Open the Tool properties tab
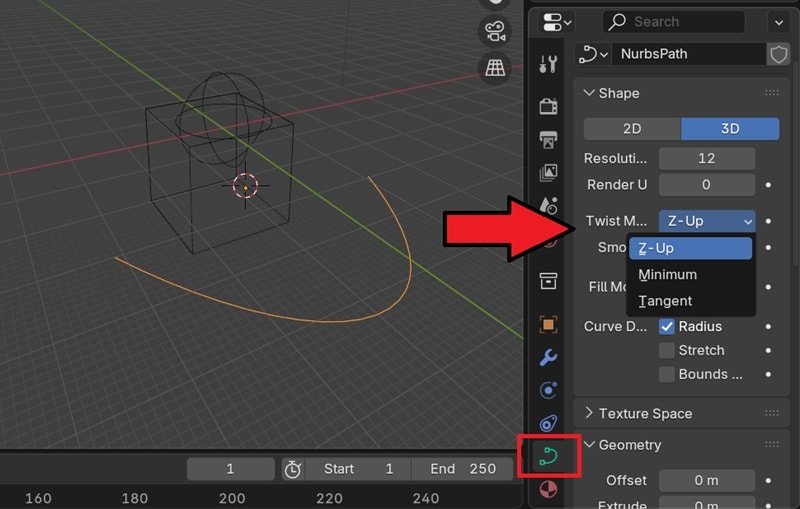Screen dimensions: 800x509 [548, 65]
